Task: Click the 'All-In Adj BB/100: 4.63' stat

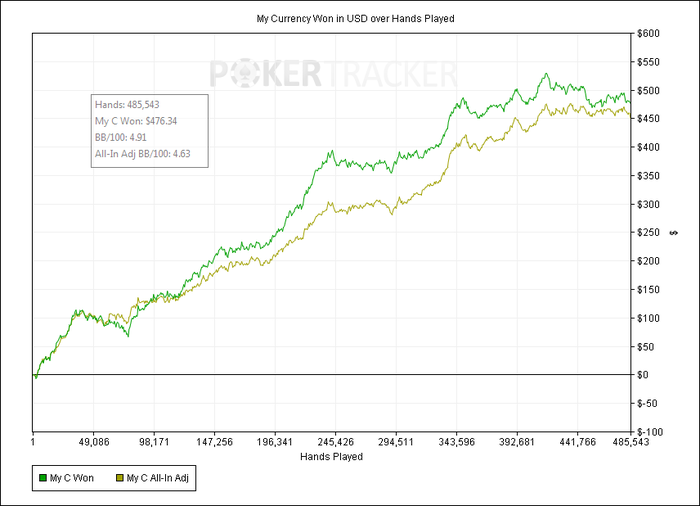Action: [142, 154]
